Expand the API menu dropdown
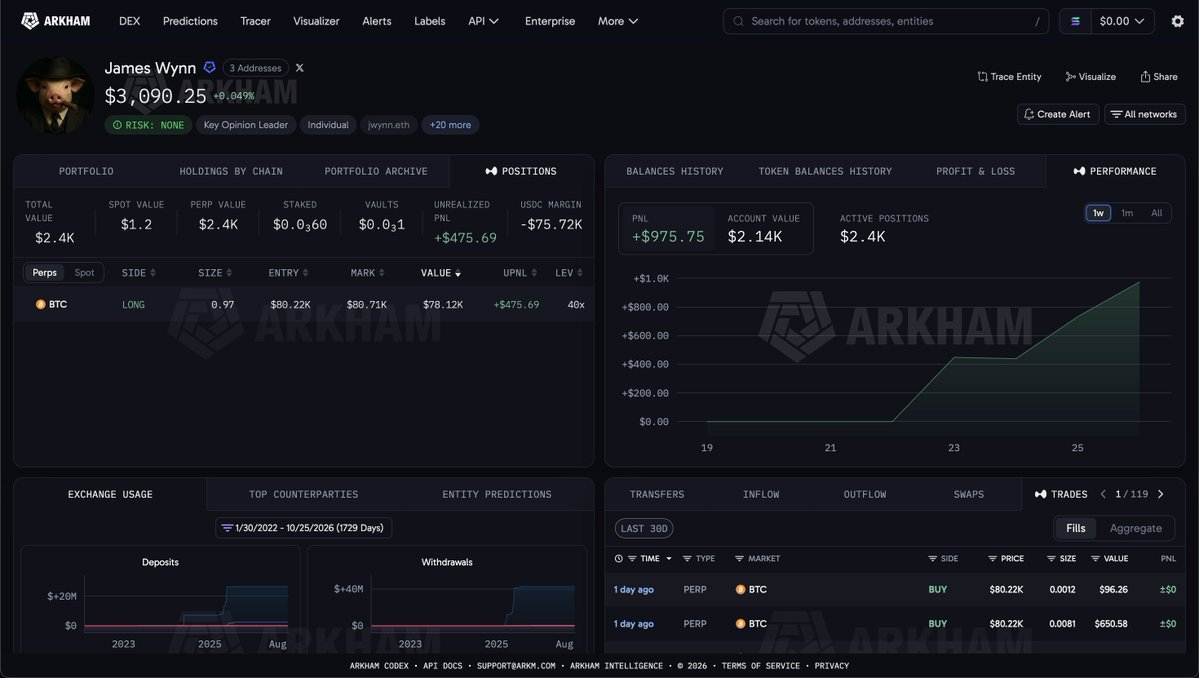Screen dimensions: 1199x678 tap(483, 21)
